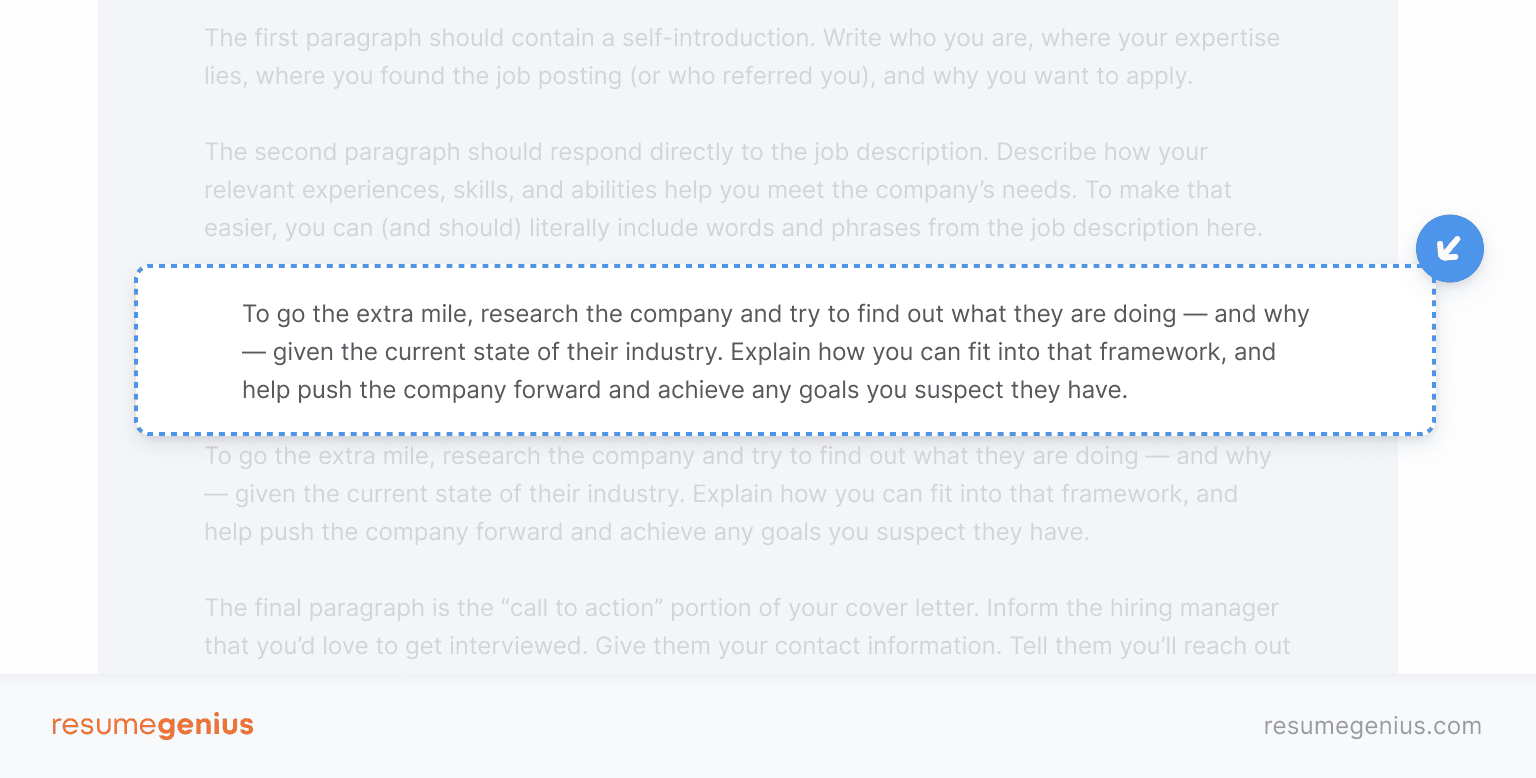1536x778 pixels.
Task: Click 'given the current state' line in highlighted box
Action: [759, 352]
